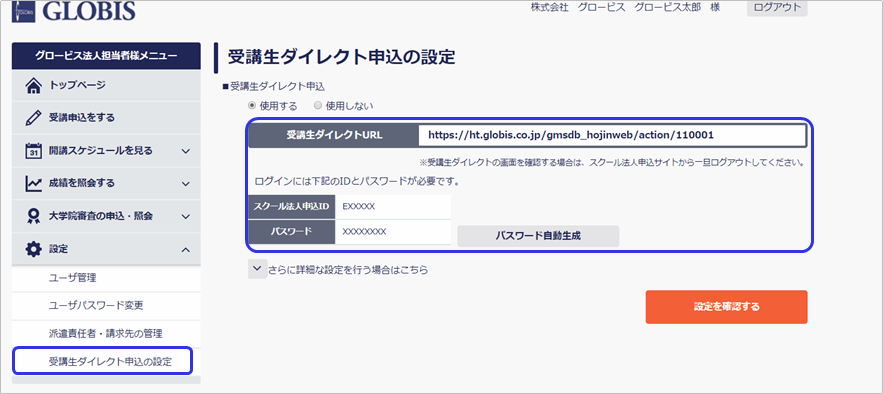
Task: Click the ■受講生ダイレクト申込 section label
Action: pyautogui.click(x=274, y=87)
